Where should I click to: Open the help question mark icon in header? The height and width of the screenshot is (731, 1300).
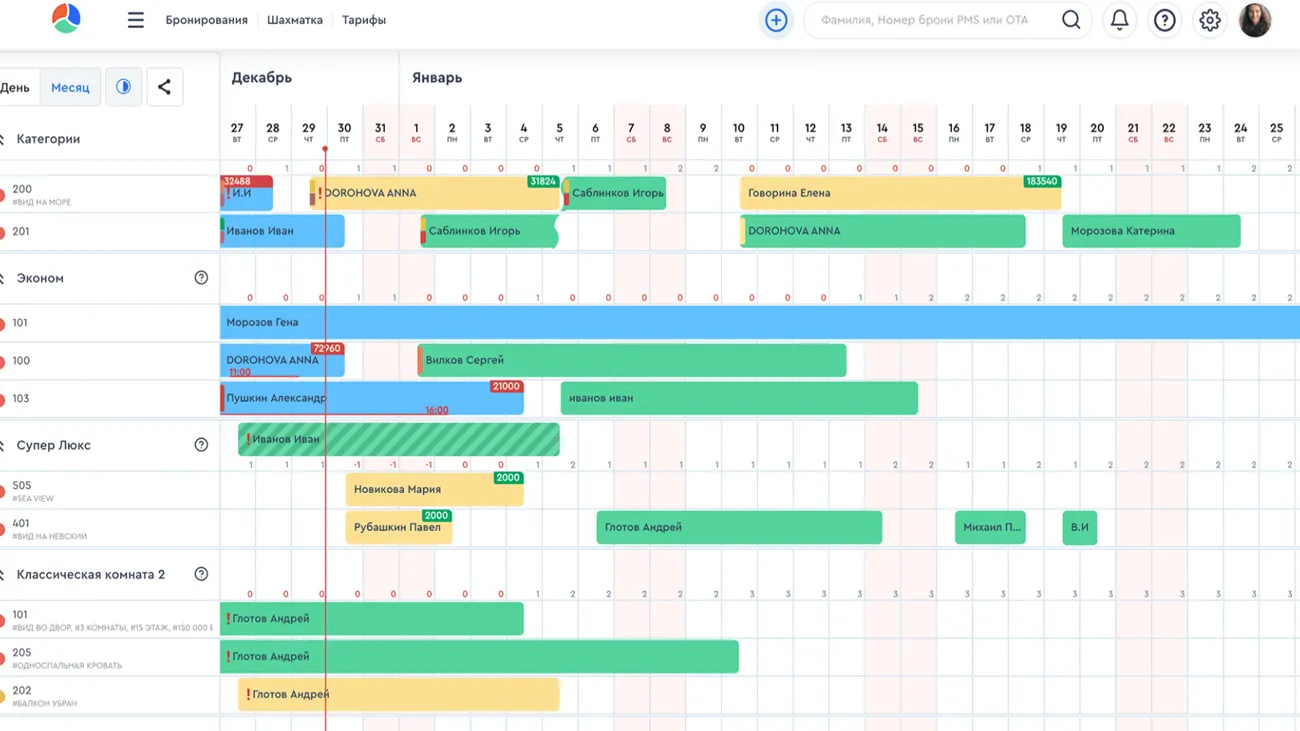[1164, 20]
